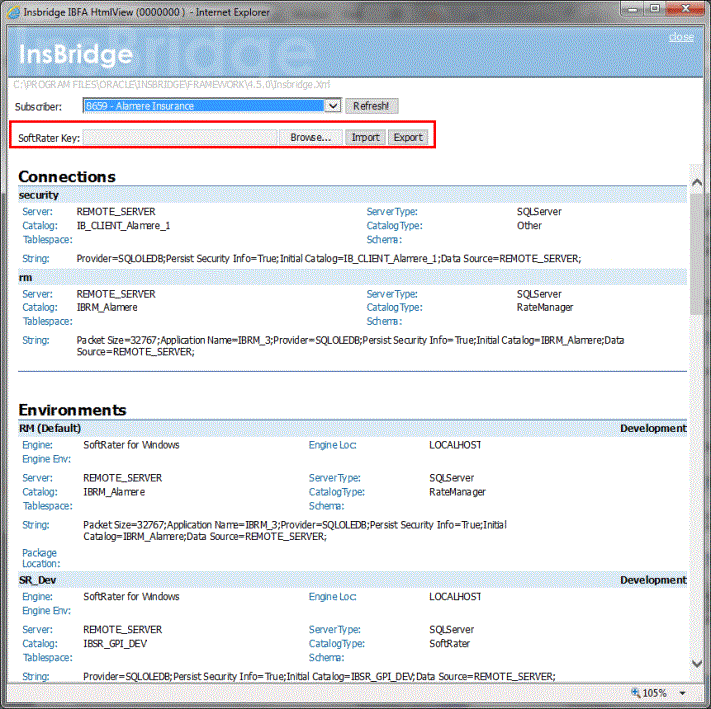Click the Insbridge.Xml file path text
The height and width of the screenshot is (709, 711).
(x=172, y=84)
